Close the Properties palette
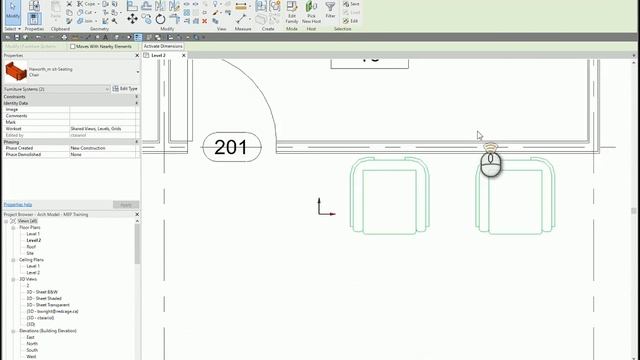 point(137,55)
